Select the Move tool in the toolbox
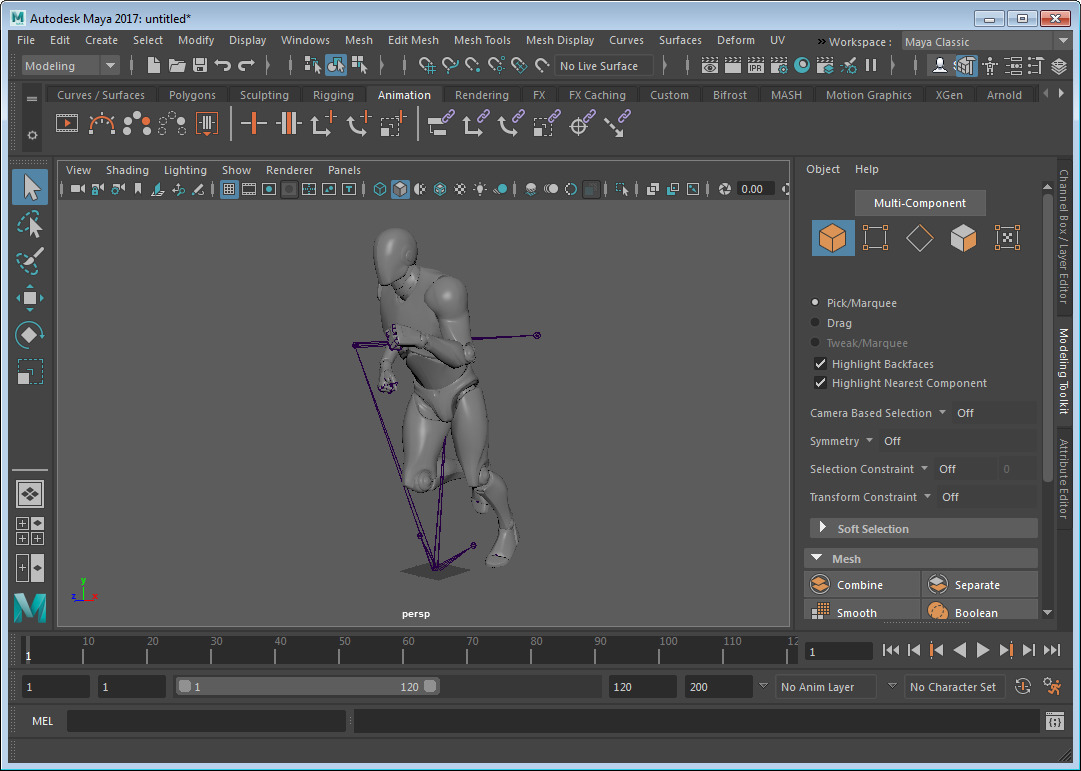This screenshot has width=1081, height=771. 30,298
